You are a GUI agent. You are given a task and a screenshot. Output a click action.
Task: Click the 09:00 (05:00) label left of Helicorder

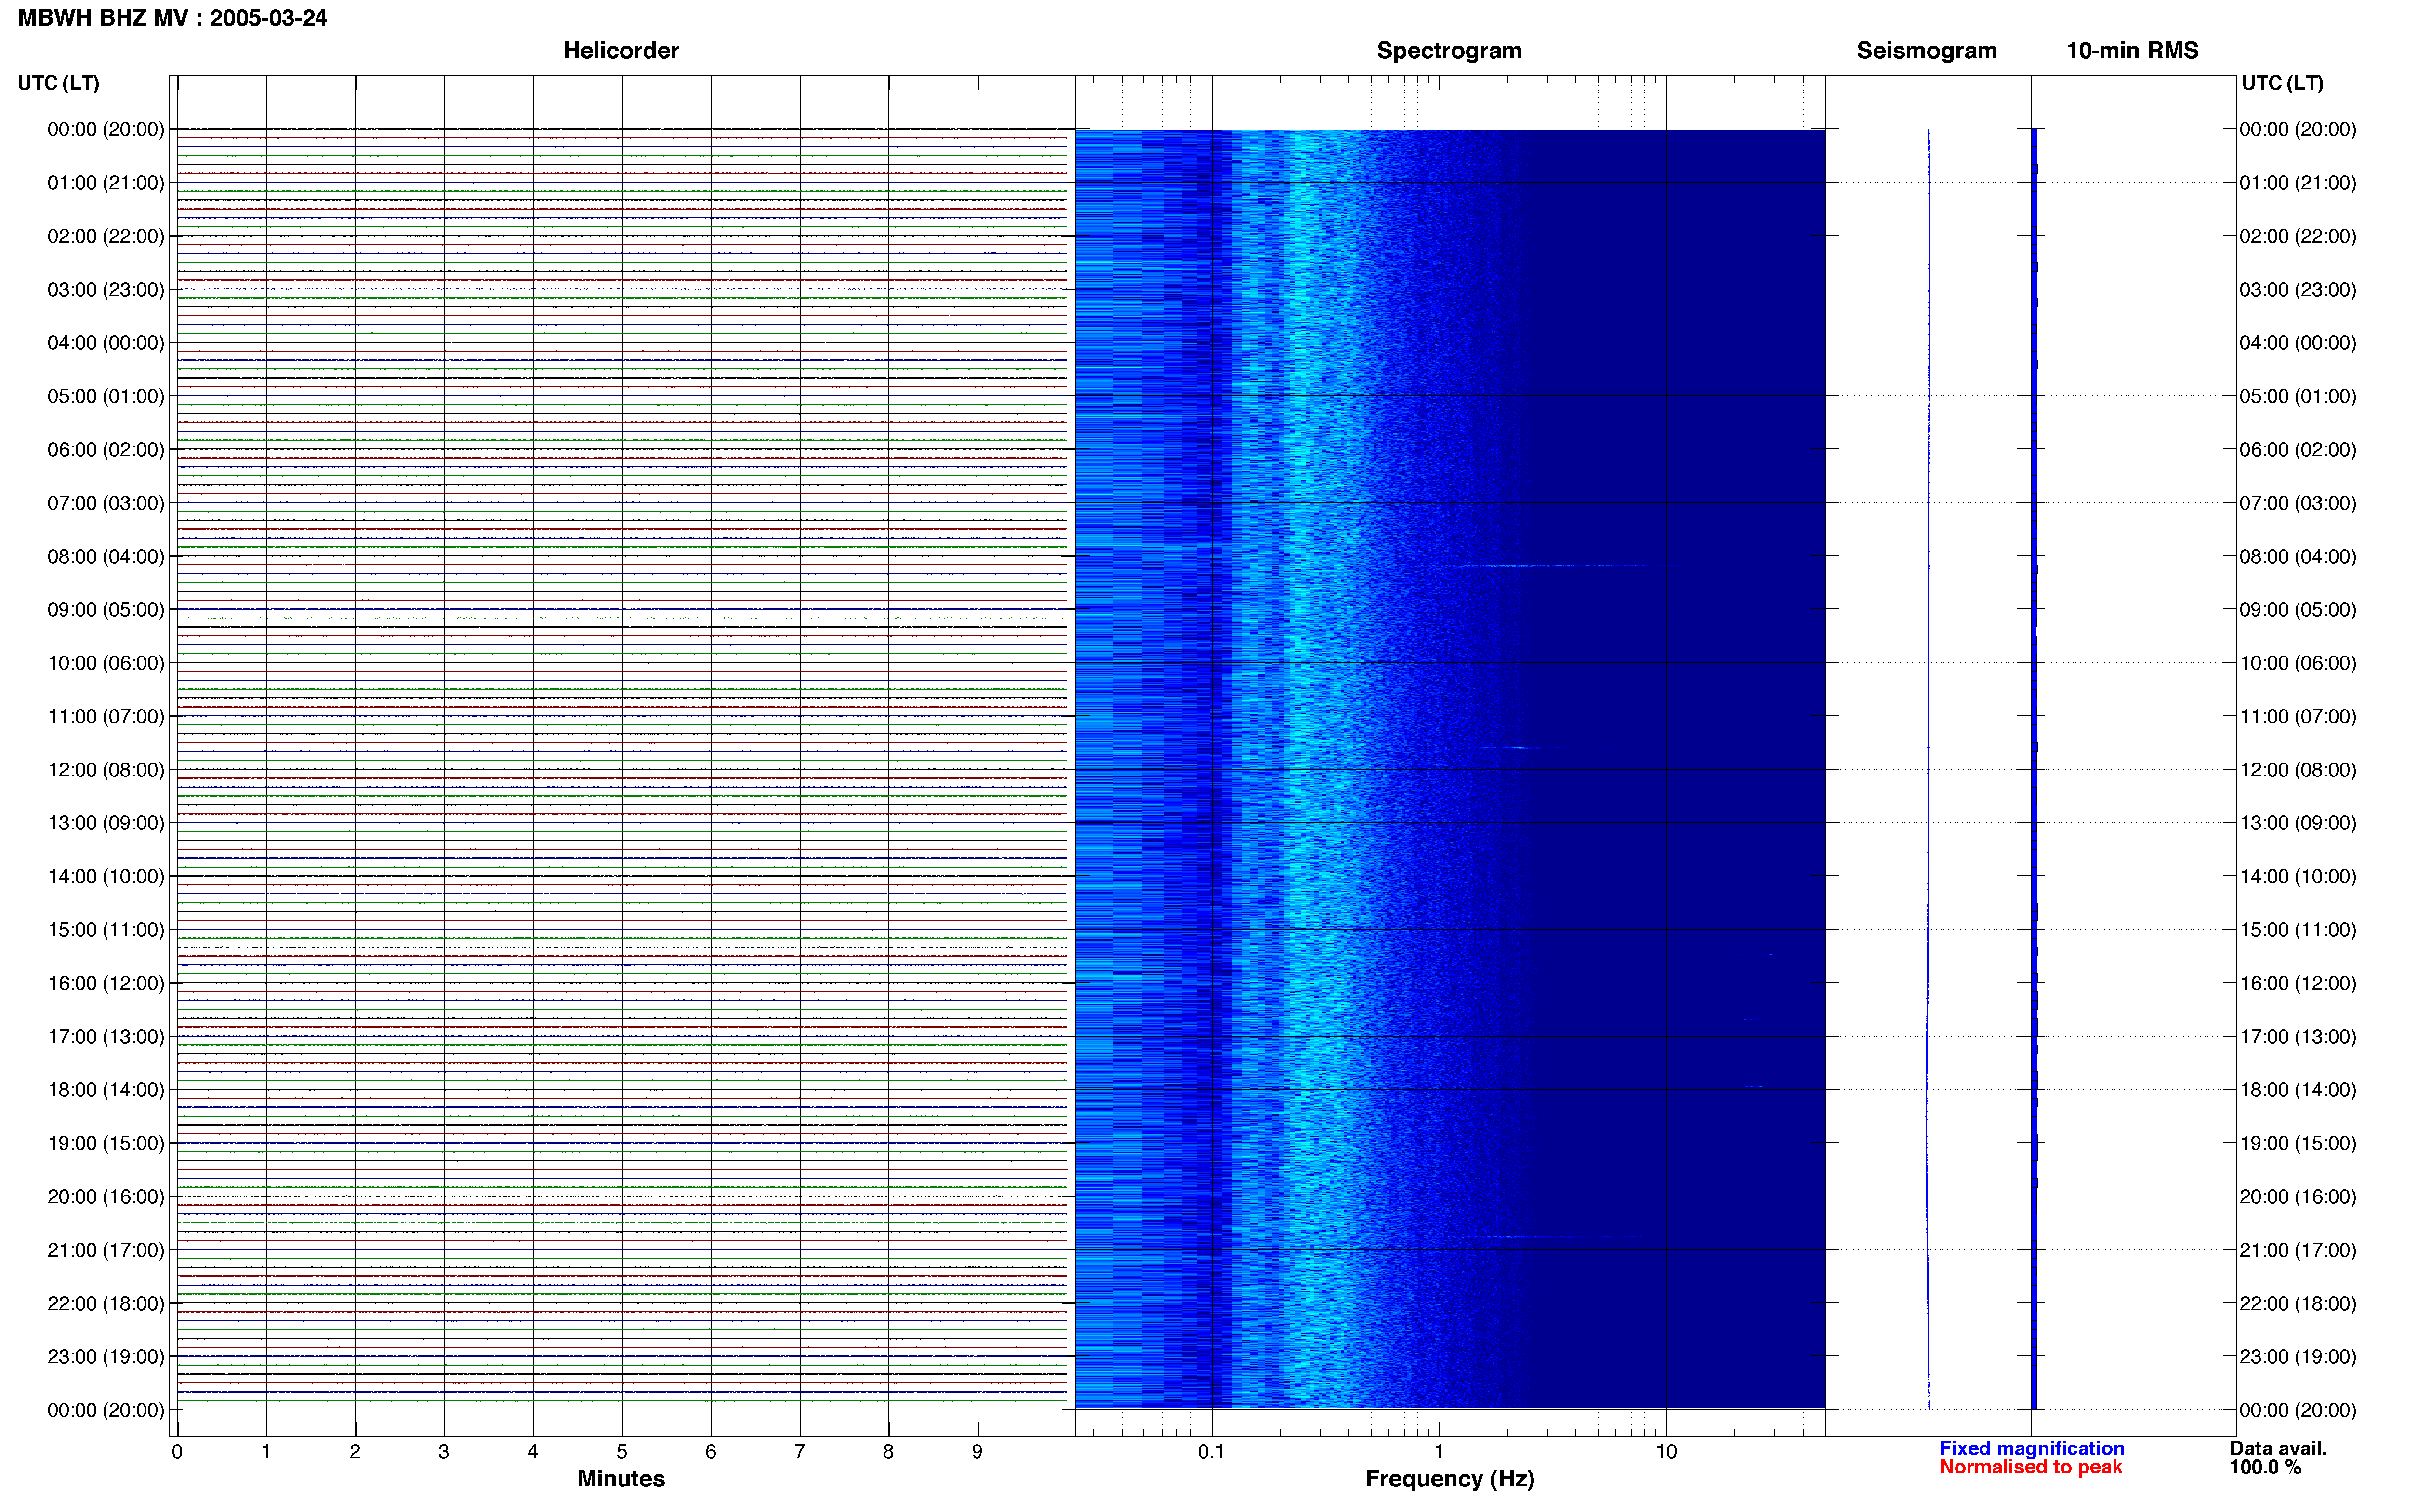(x=106, y=610)
